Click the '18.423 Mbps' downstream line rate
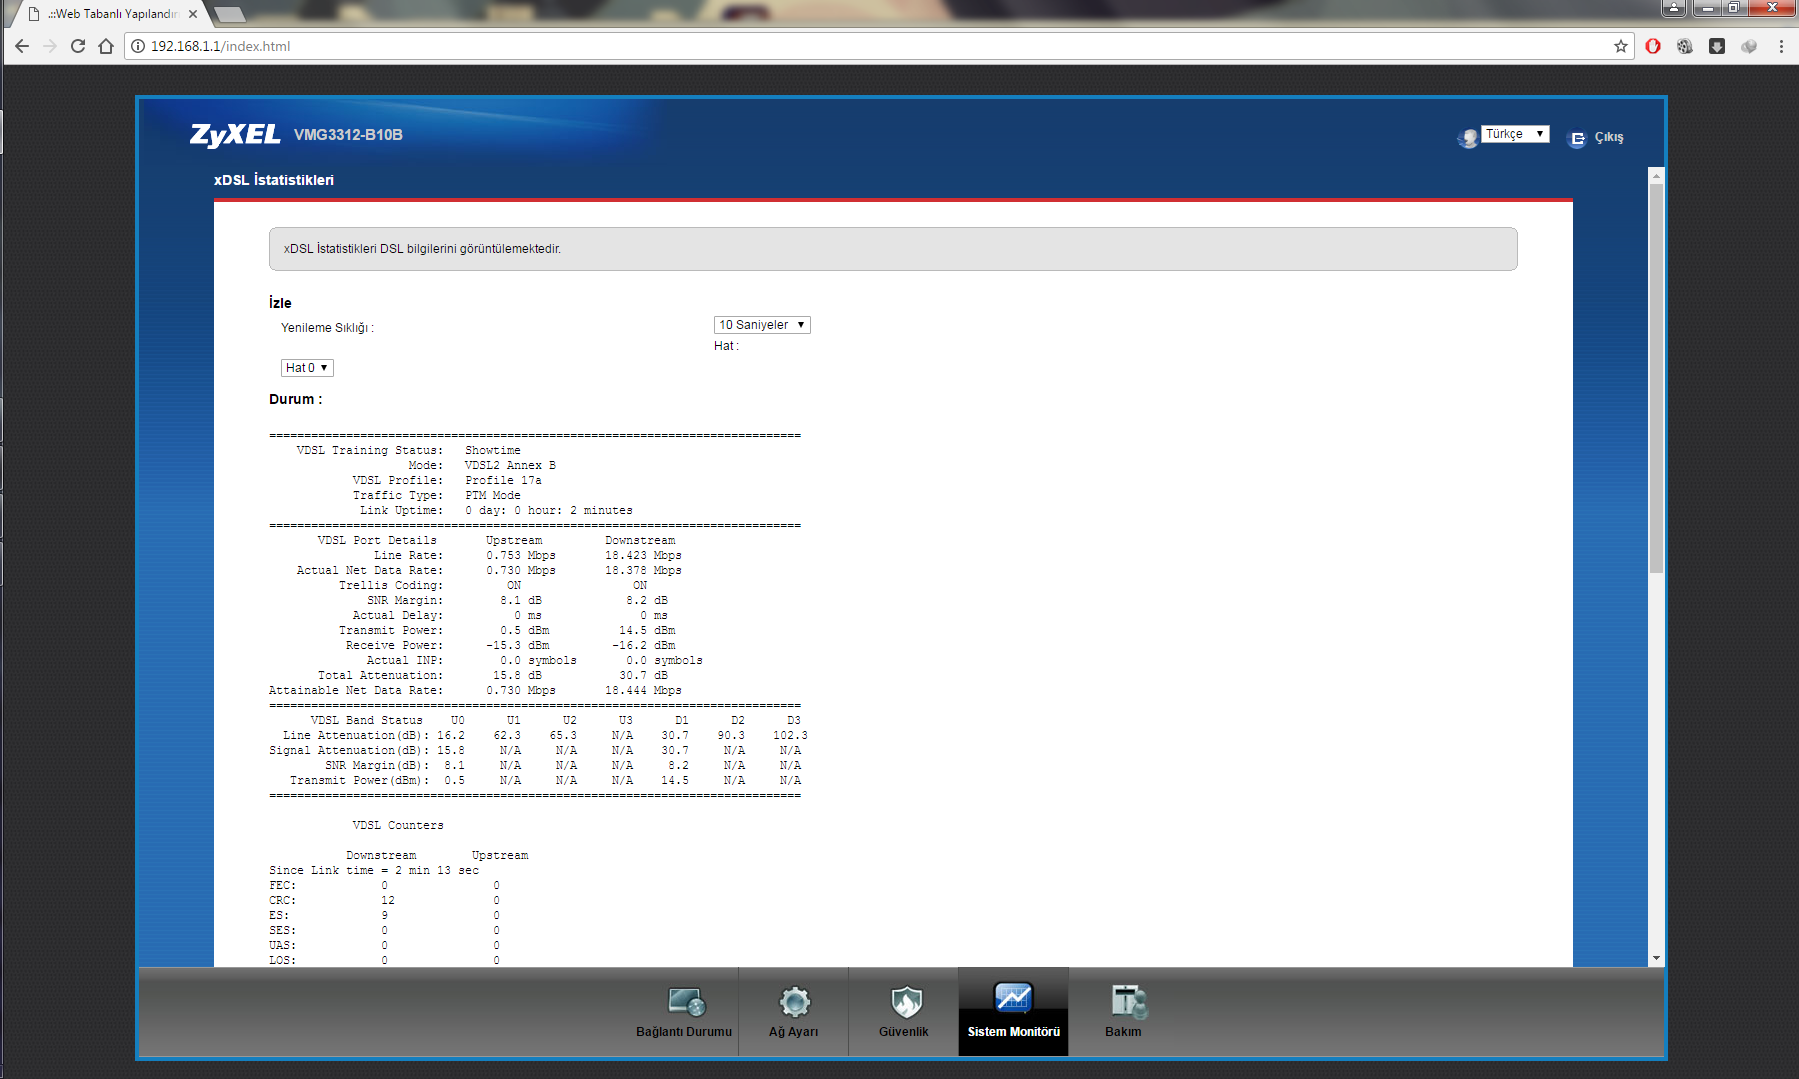Screen dimensions: 1799x1079 643,556
